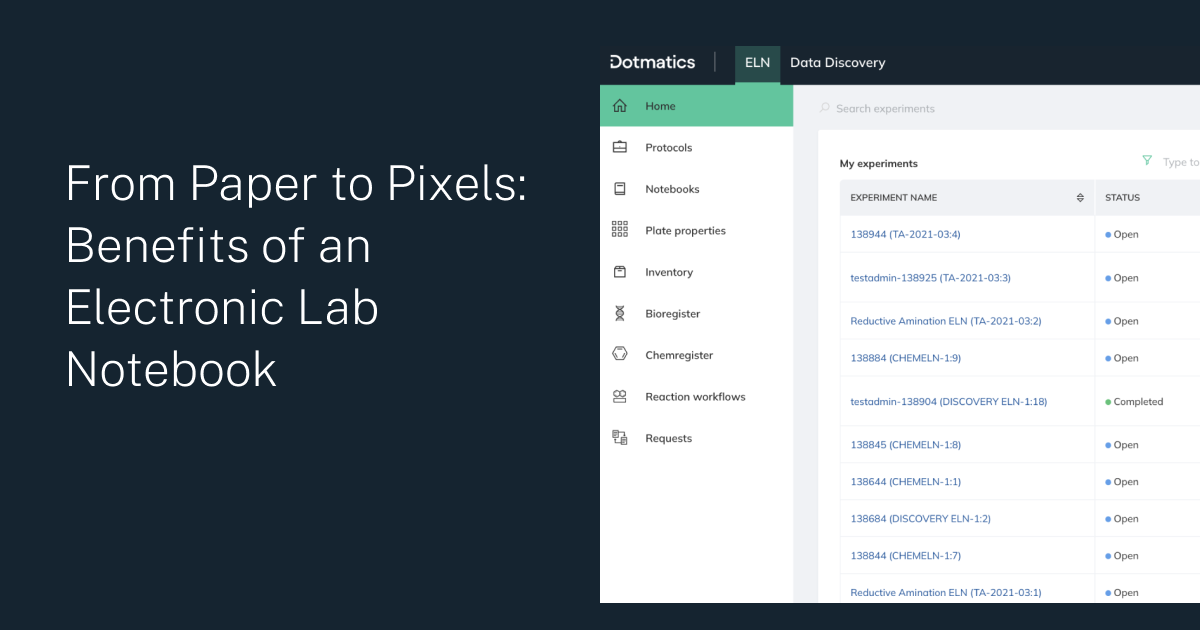Click the Type to filter field

pyautogui.click(x=1180, y=161)
